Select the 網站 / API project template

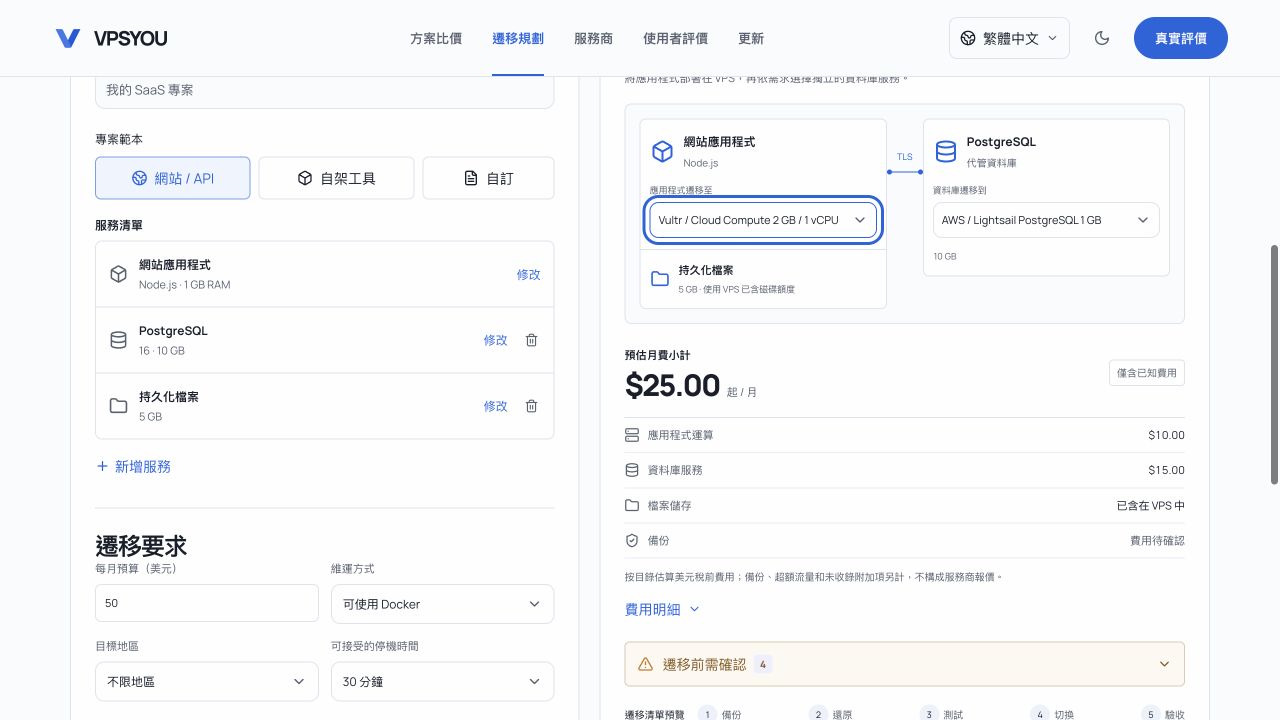coord(173,178)
